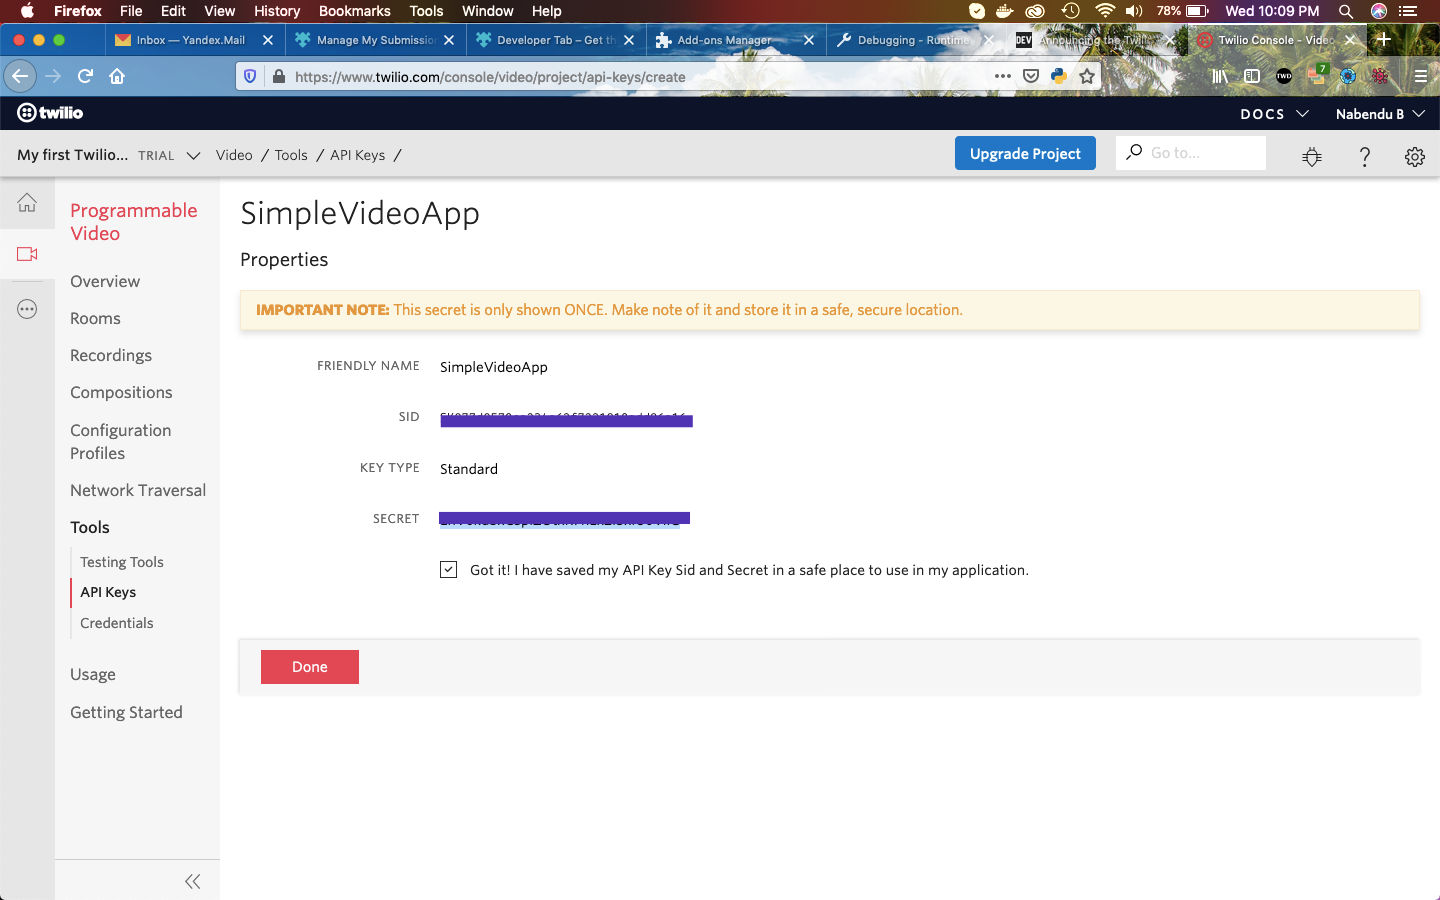Open the debugger bug icon
Screen dimensions: 1440x900
pos(1312,156)
